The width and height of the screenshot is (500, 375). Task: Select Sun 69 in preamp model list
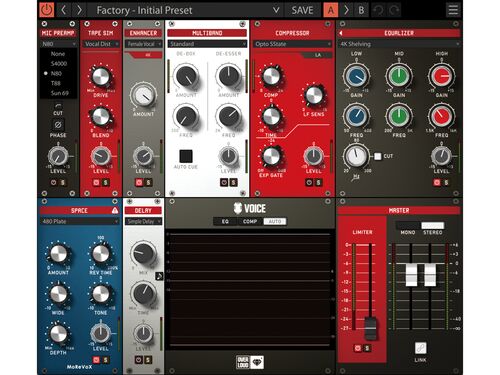(60, 93)
